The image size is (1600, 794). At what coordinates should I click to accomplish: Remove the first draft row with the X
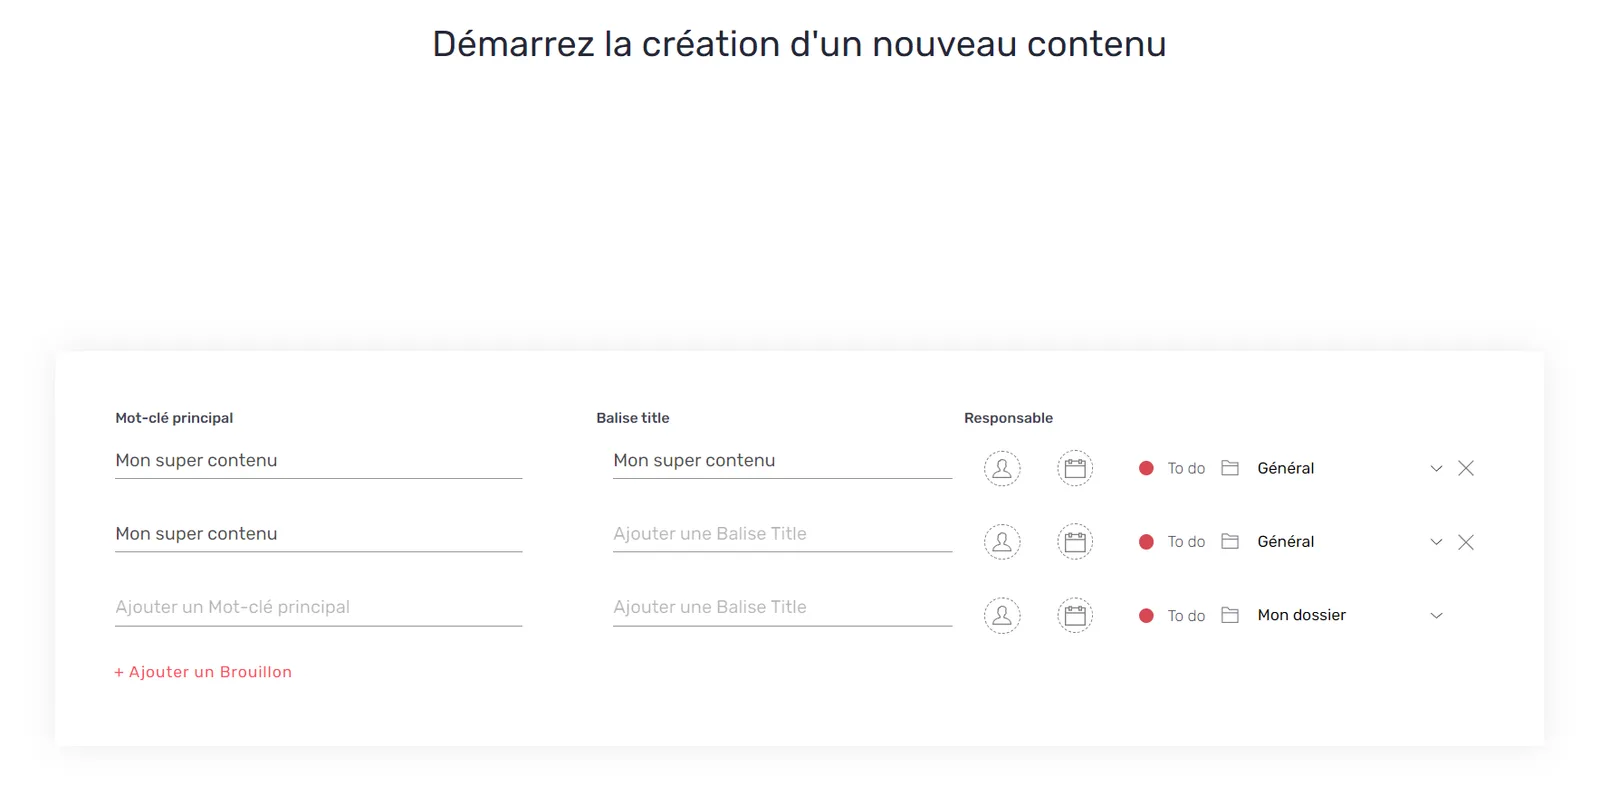point(1466,468)
